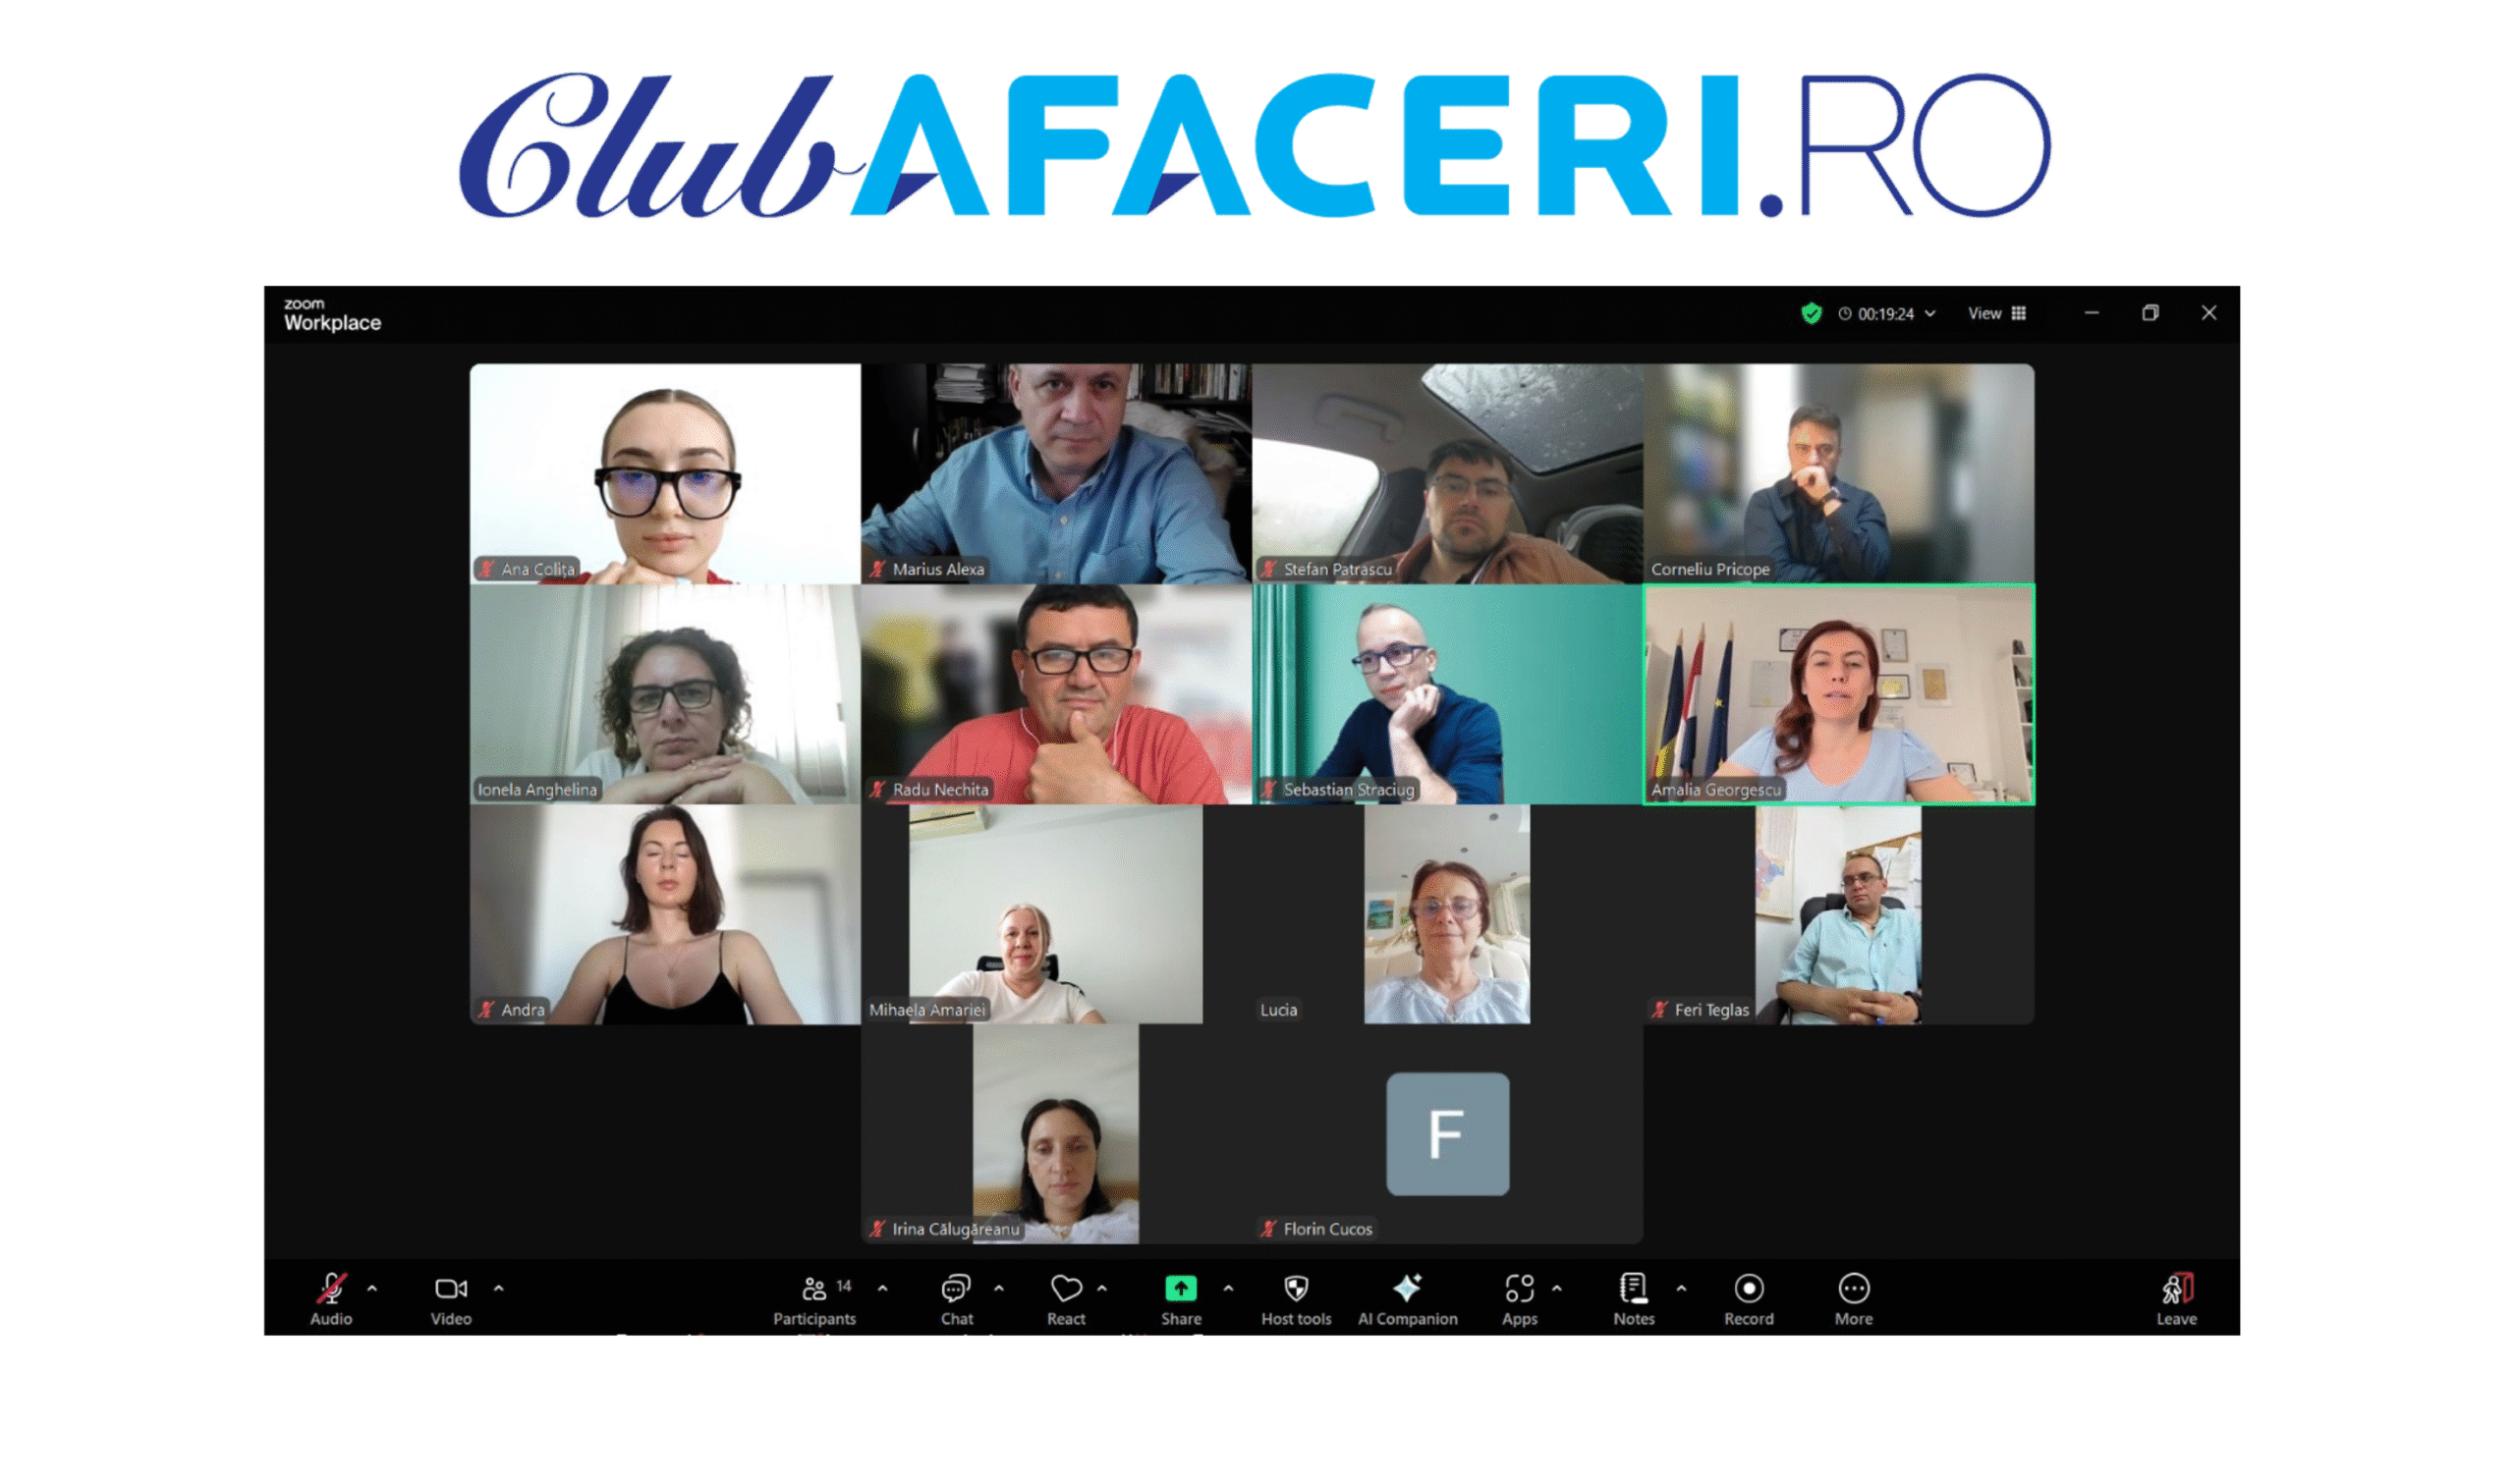This screenshot has width=2515, height=1484.
Task: Click the Ionela Anghelina name label
Action: pyautogui.click(x=537, y=789)
